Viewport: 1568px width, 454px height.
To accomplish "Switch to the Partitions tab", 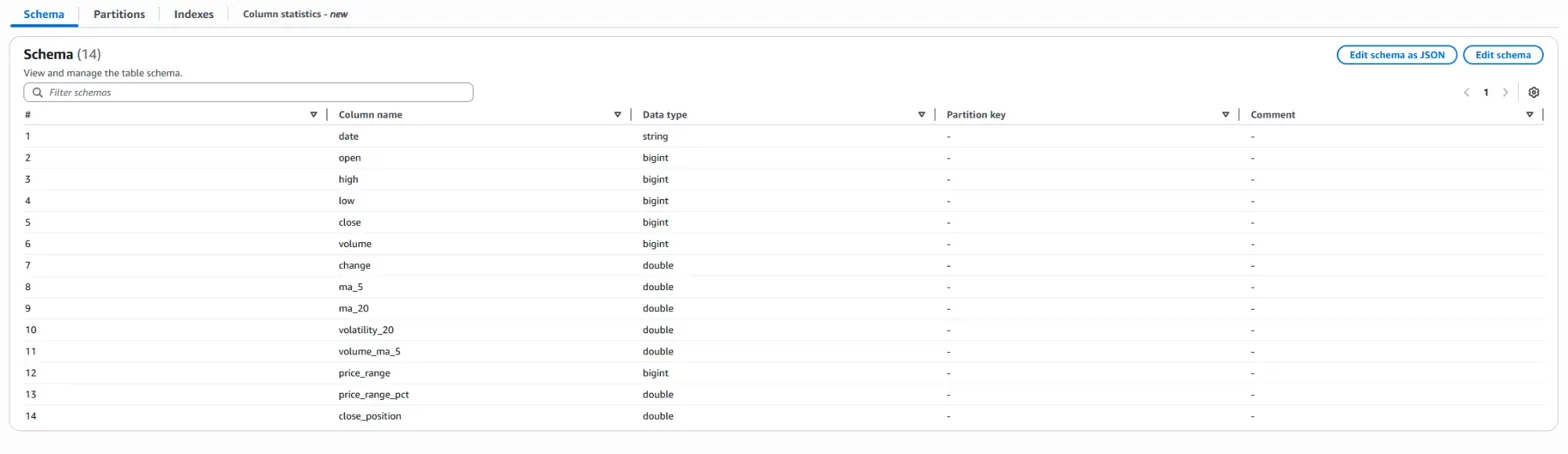I will click(x=119, y=14).
